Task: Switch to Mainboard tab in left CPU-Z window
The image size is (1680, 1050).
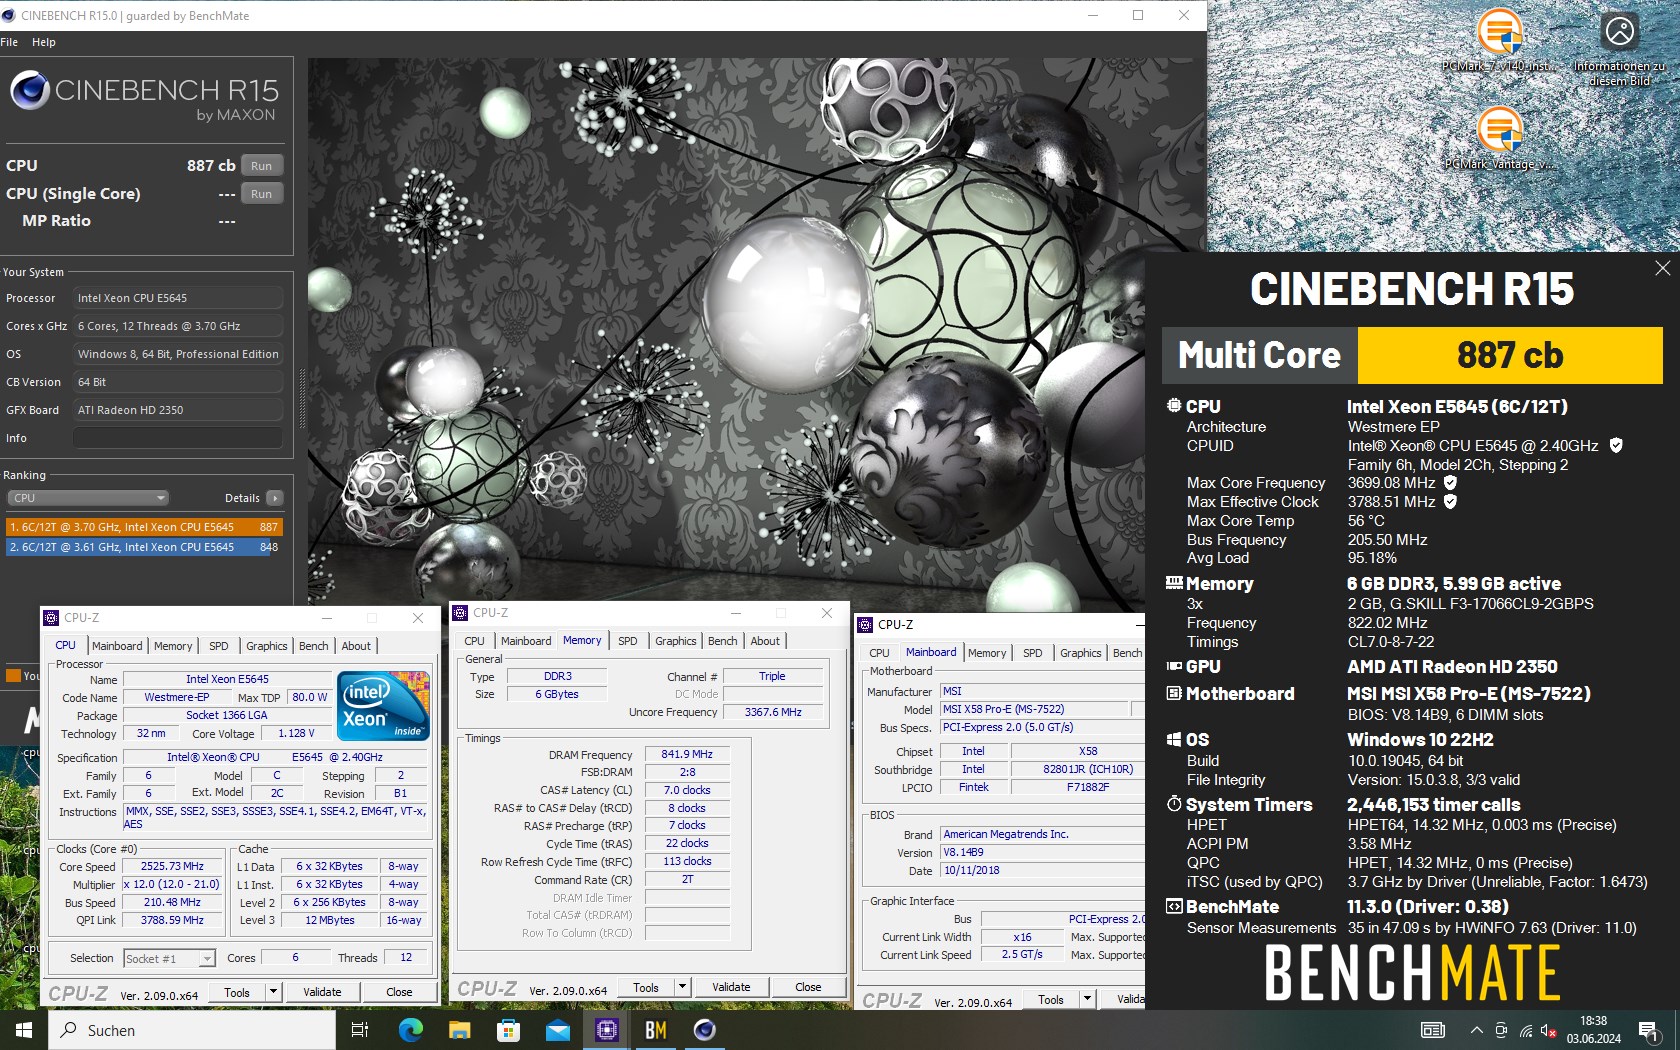Action: click(x=117, y=646)
